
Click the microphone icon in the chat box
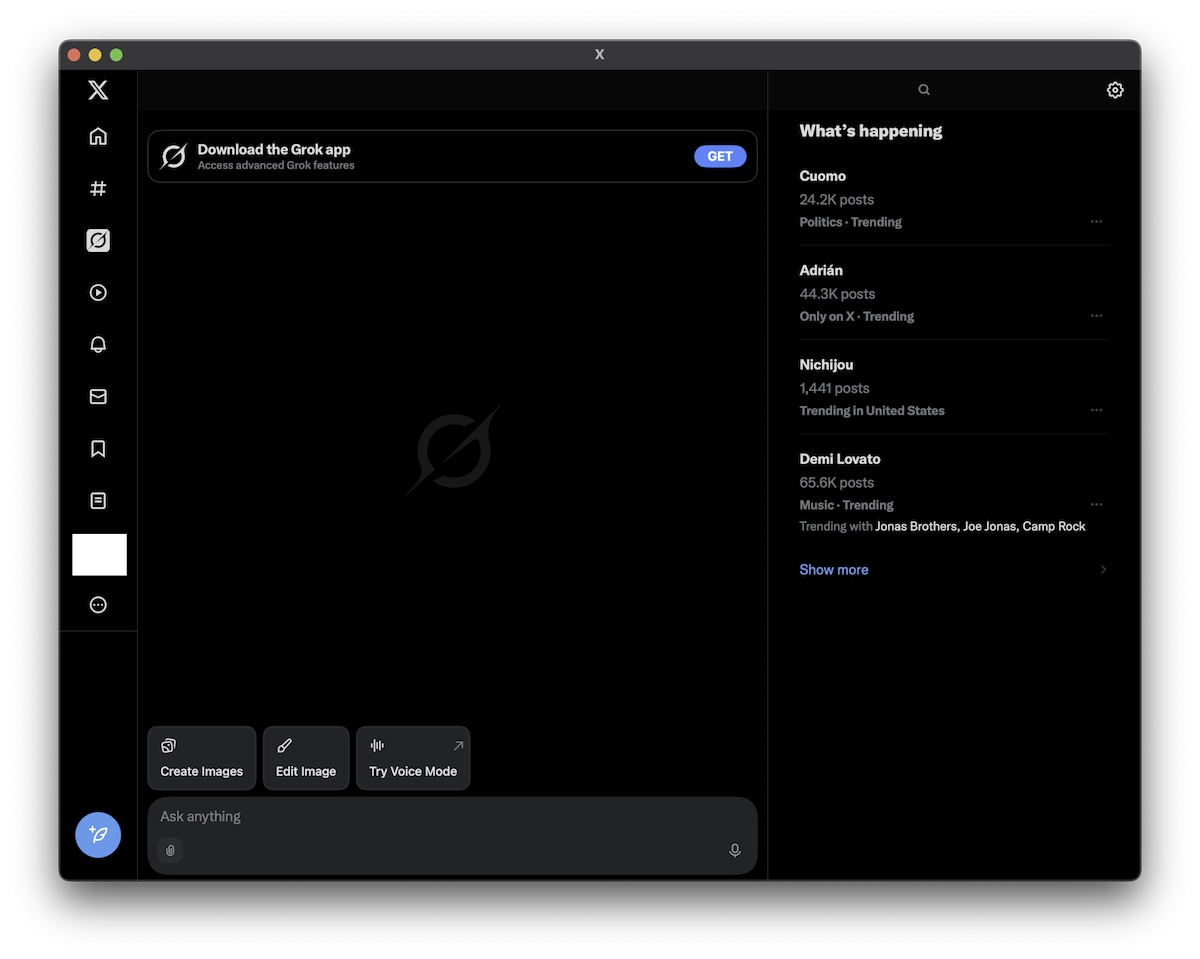click(734, 850)
